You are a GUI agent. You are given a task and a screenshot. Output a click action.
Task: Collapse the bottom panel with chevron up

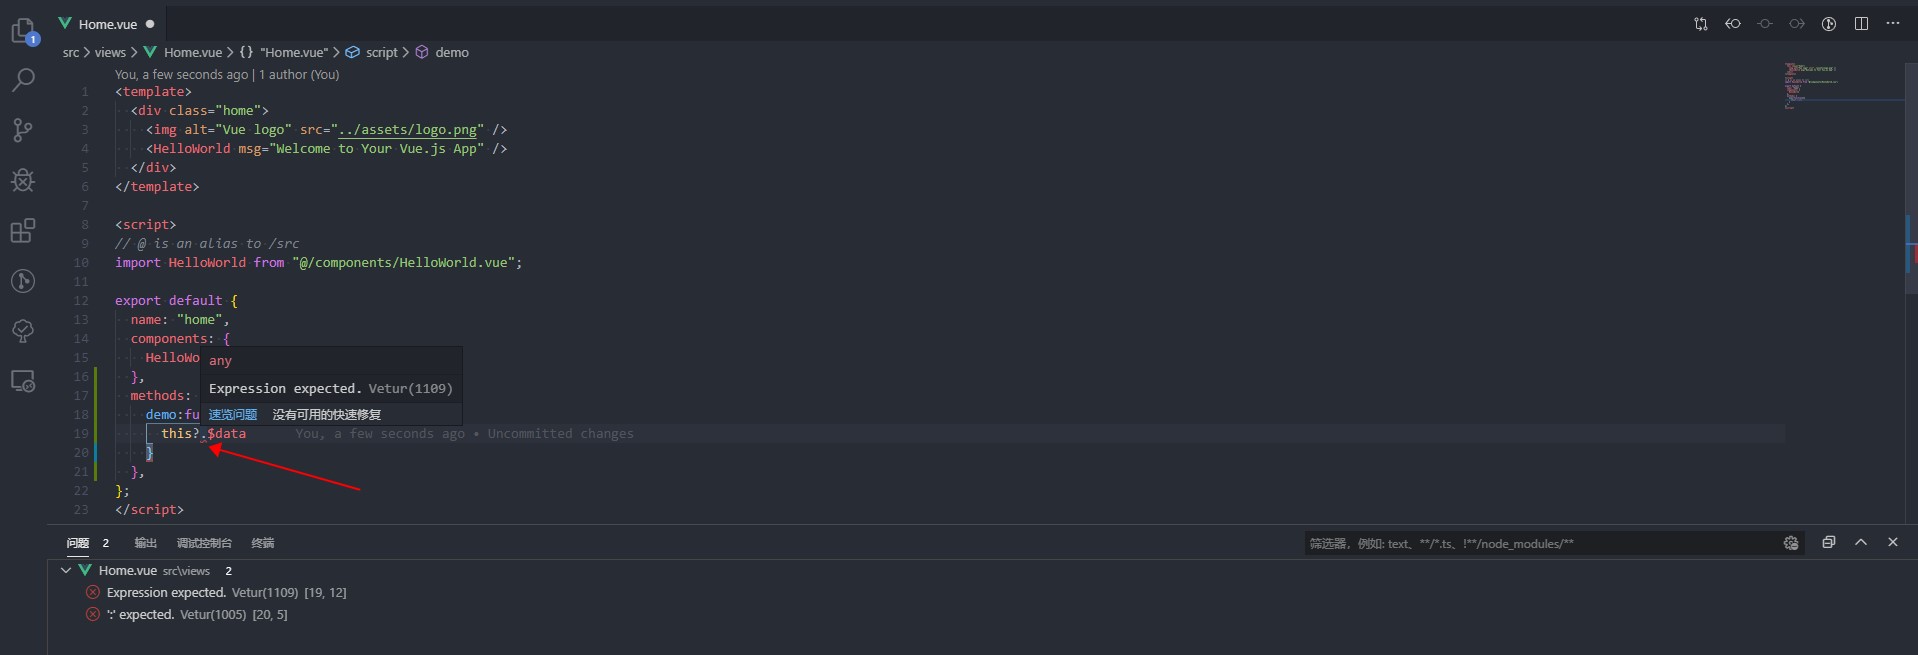click(1861, 542)
